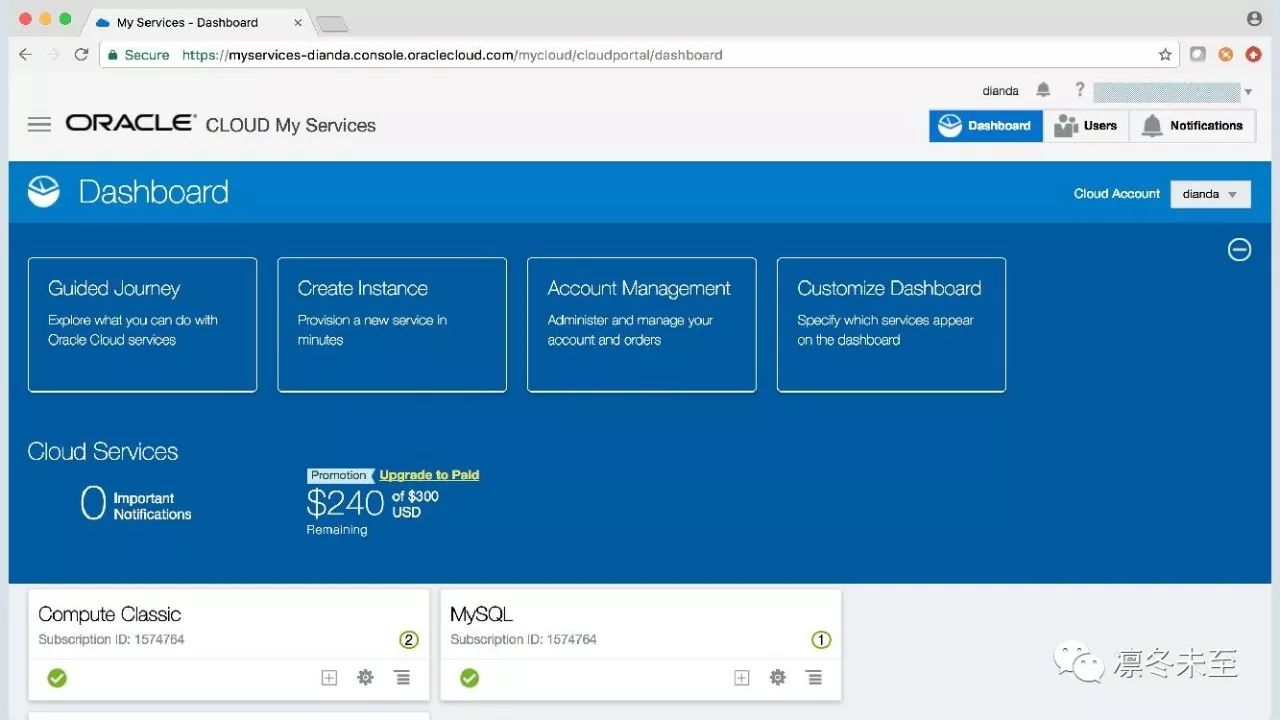This screenshot has height=720, width=1280.
Task: Click the Compute Classic Subscription ID 1574764
Action: 111,639
